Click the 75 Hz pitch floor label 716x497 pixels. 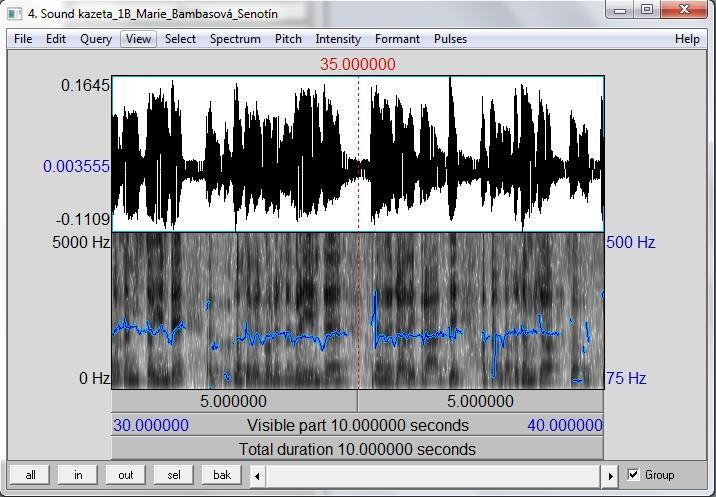[x=626, y=378]
